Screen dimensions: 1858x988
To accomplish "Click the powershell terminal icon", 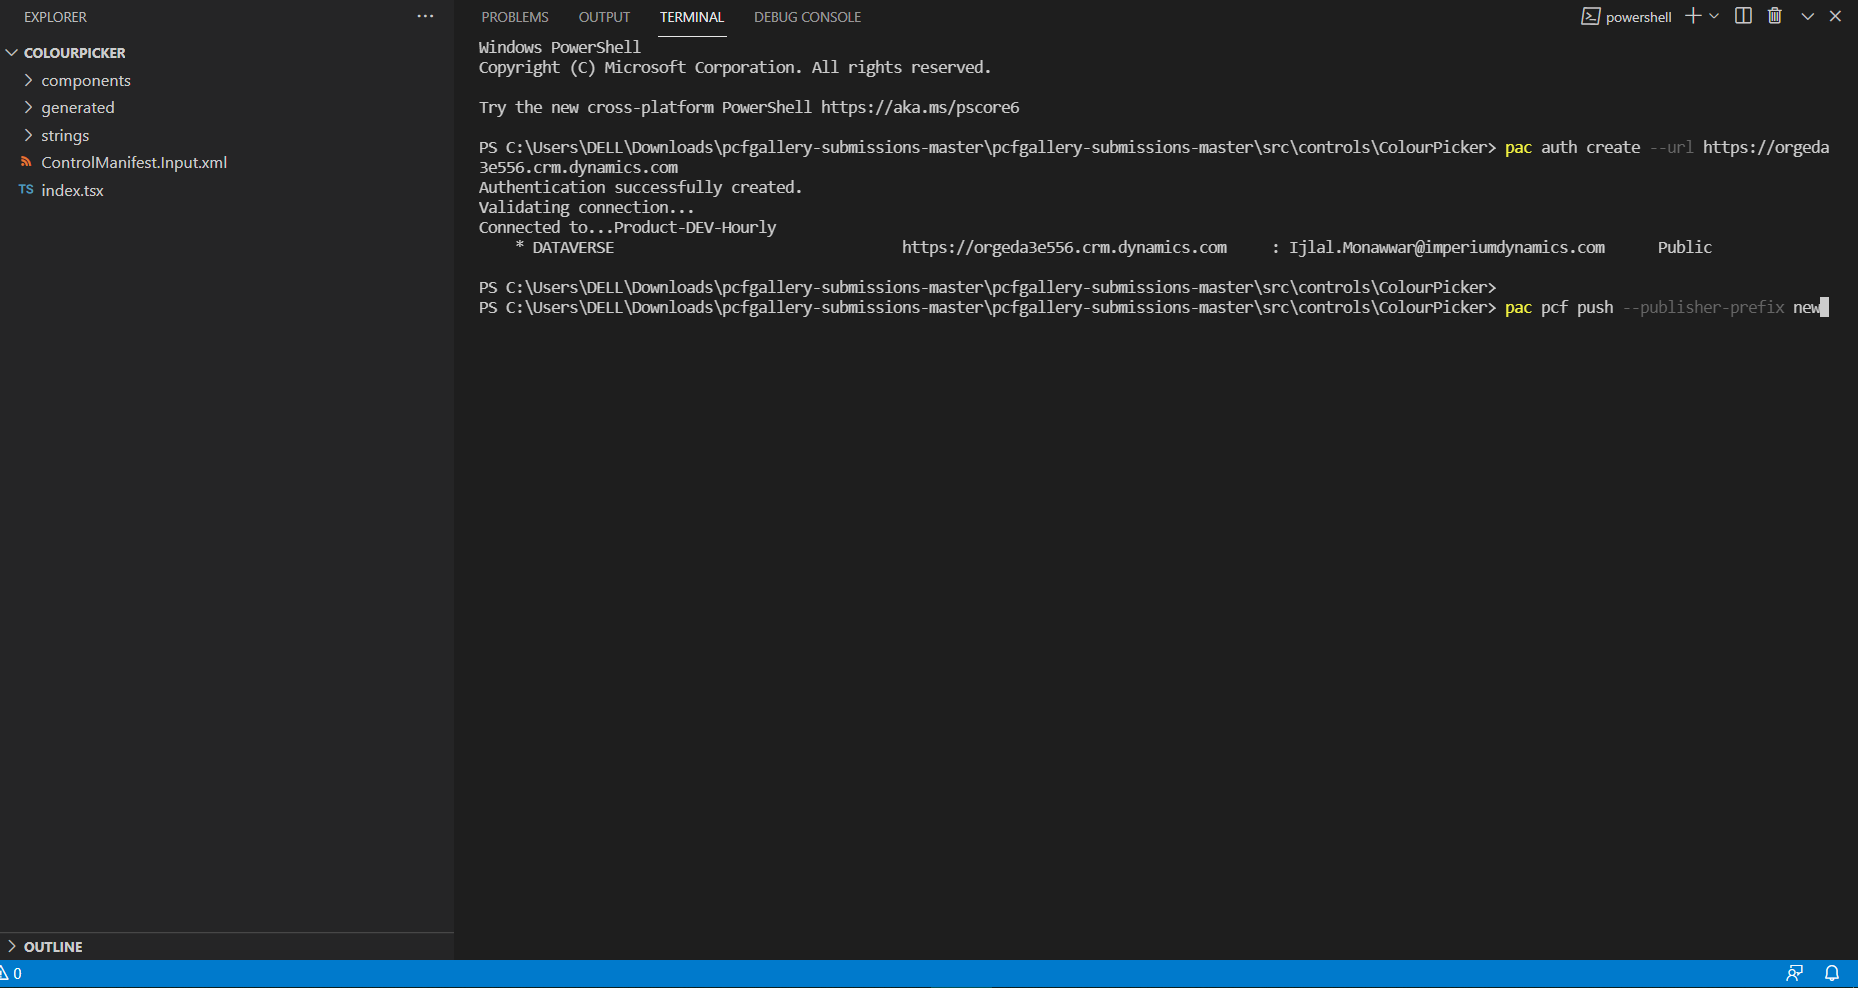I will click(x=1590, y=16).
